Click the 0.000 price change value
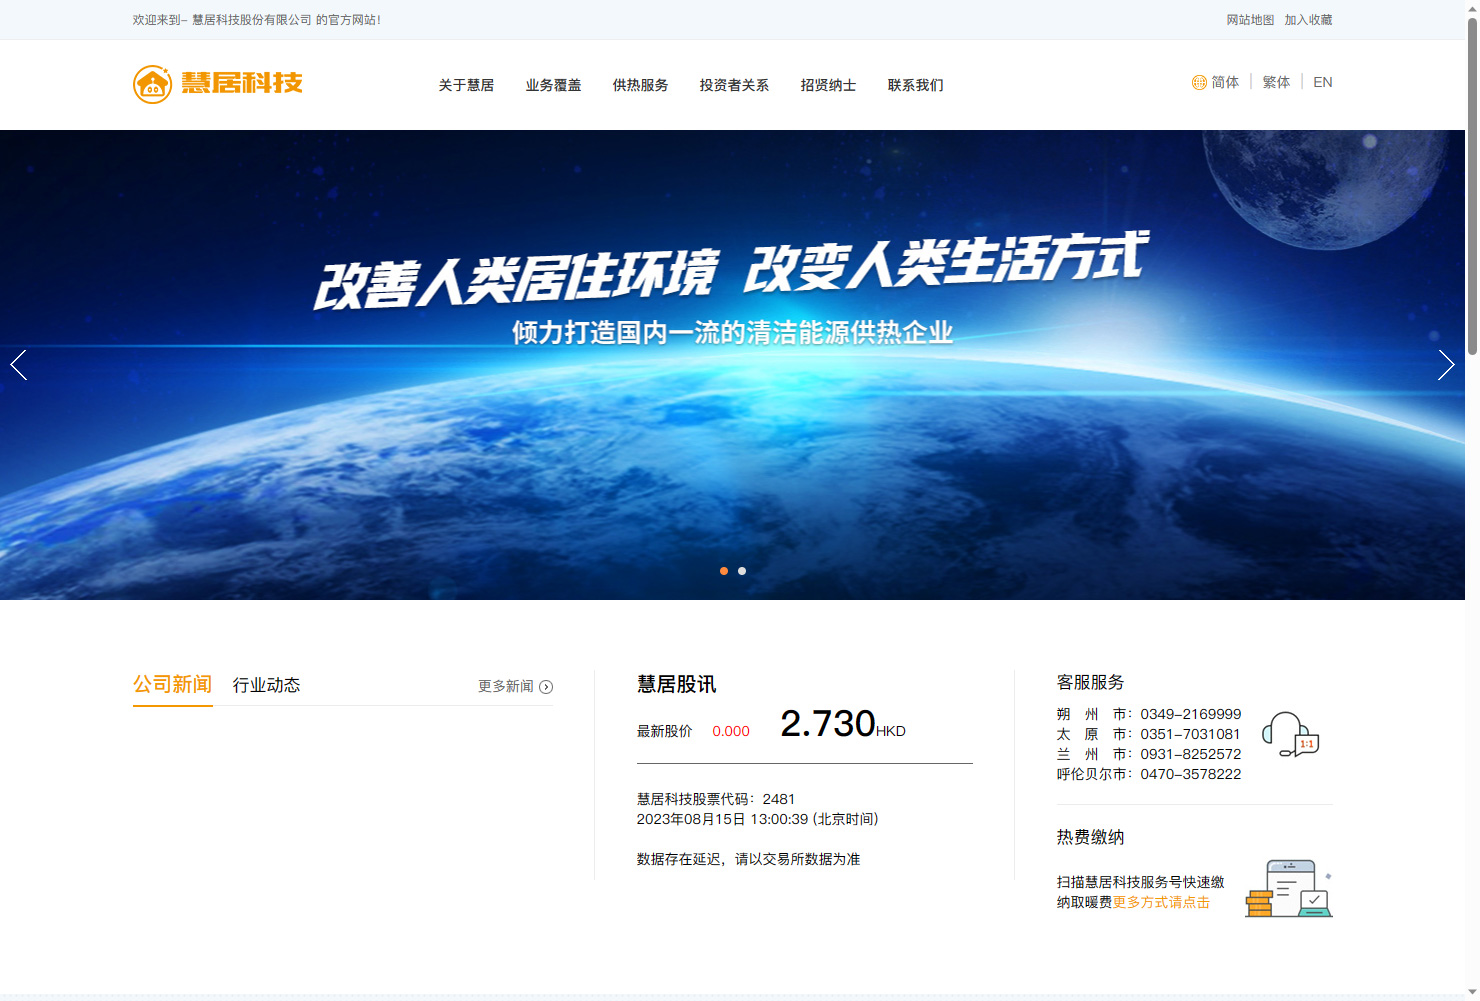 (x=731, y=731)
